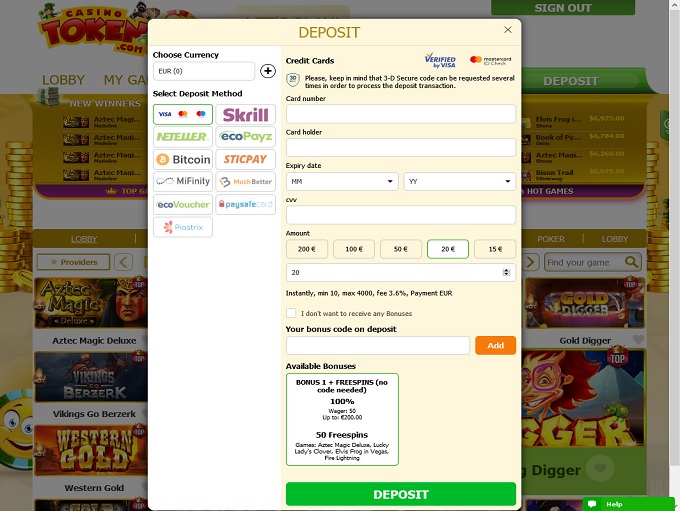Viewport: 680px width, 511px height.
Task: Select the Bonus 1 + Freespins offer card
Action: point(342,419)
